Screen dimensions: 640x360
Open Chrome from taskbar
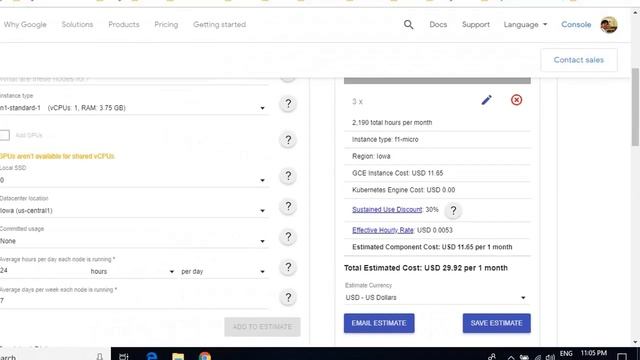click(205, 356)
